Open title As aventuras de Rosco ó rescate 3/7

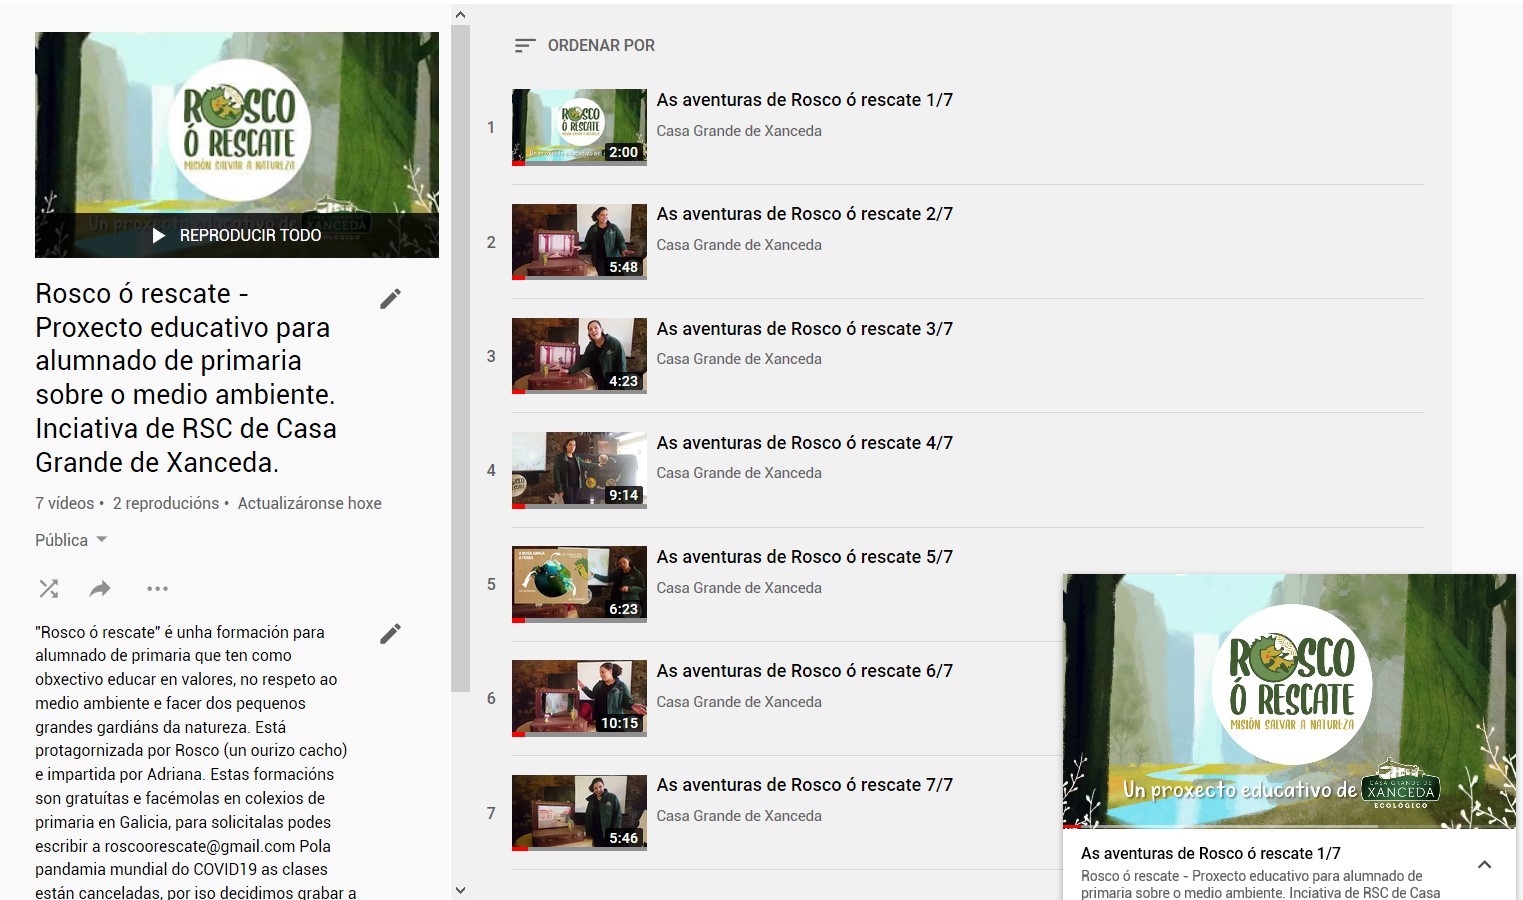[x=804, y=329]
